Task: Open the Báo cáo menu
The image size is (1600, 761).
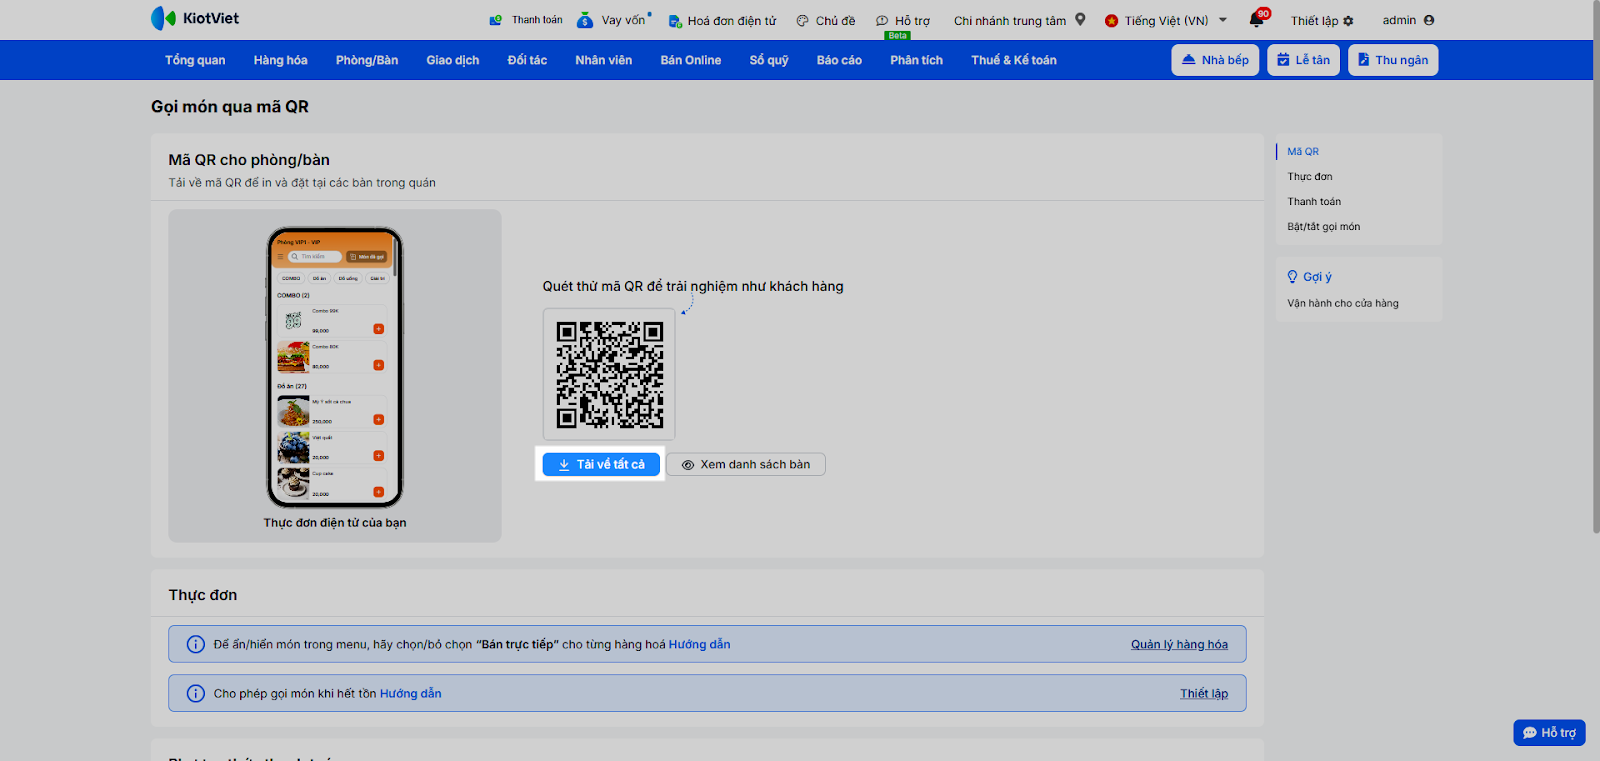Action: coord(839,60)
